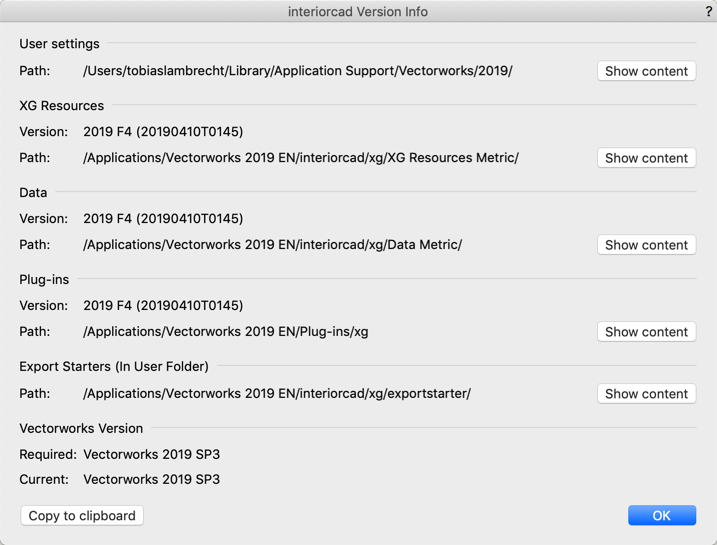The height and width of the screenshot is (545, 717).
Task: Show content of Plug-ins path
Action: point(647,331)
